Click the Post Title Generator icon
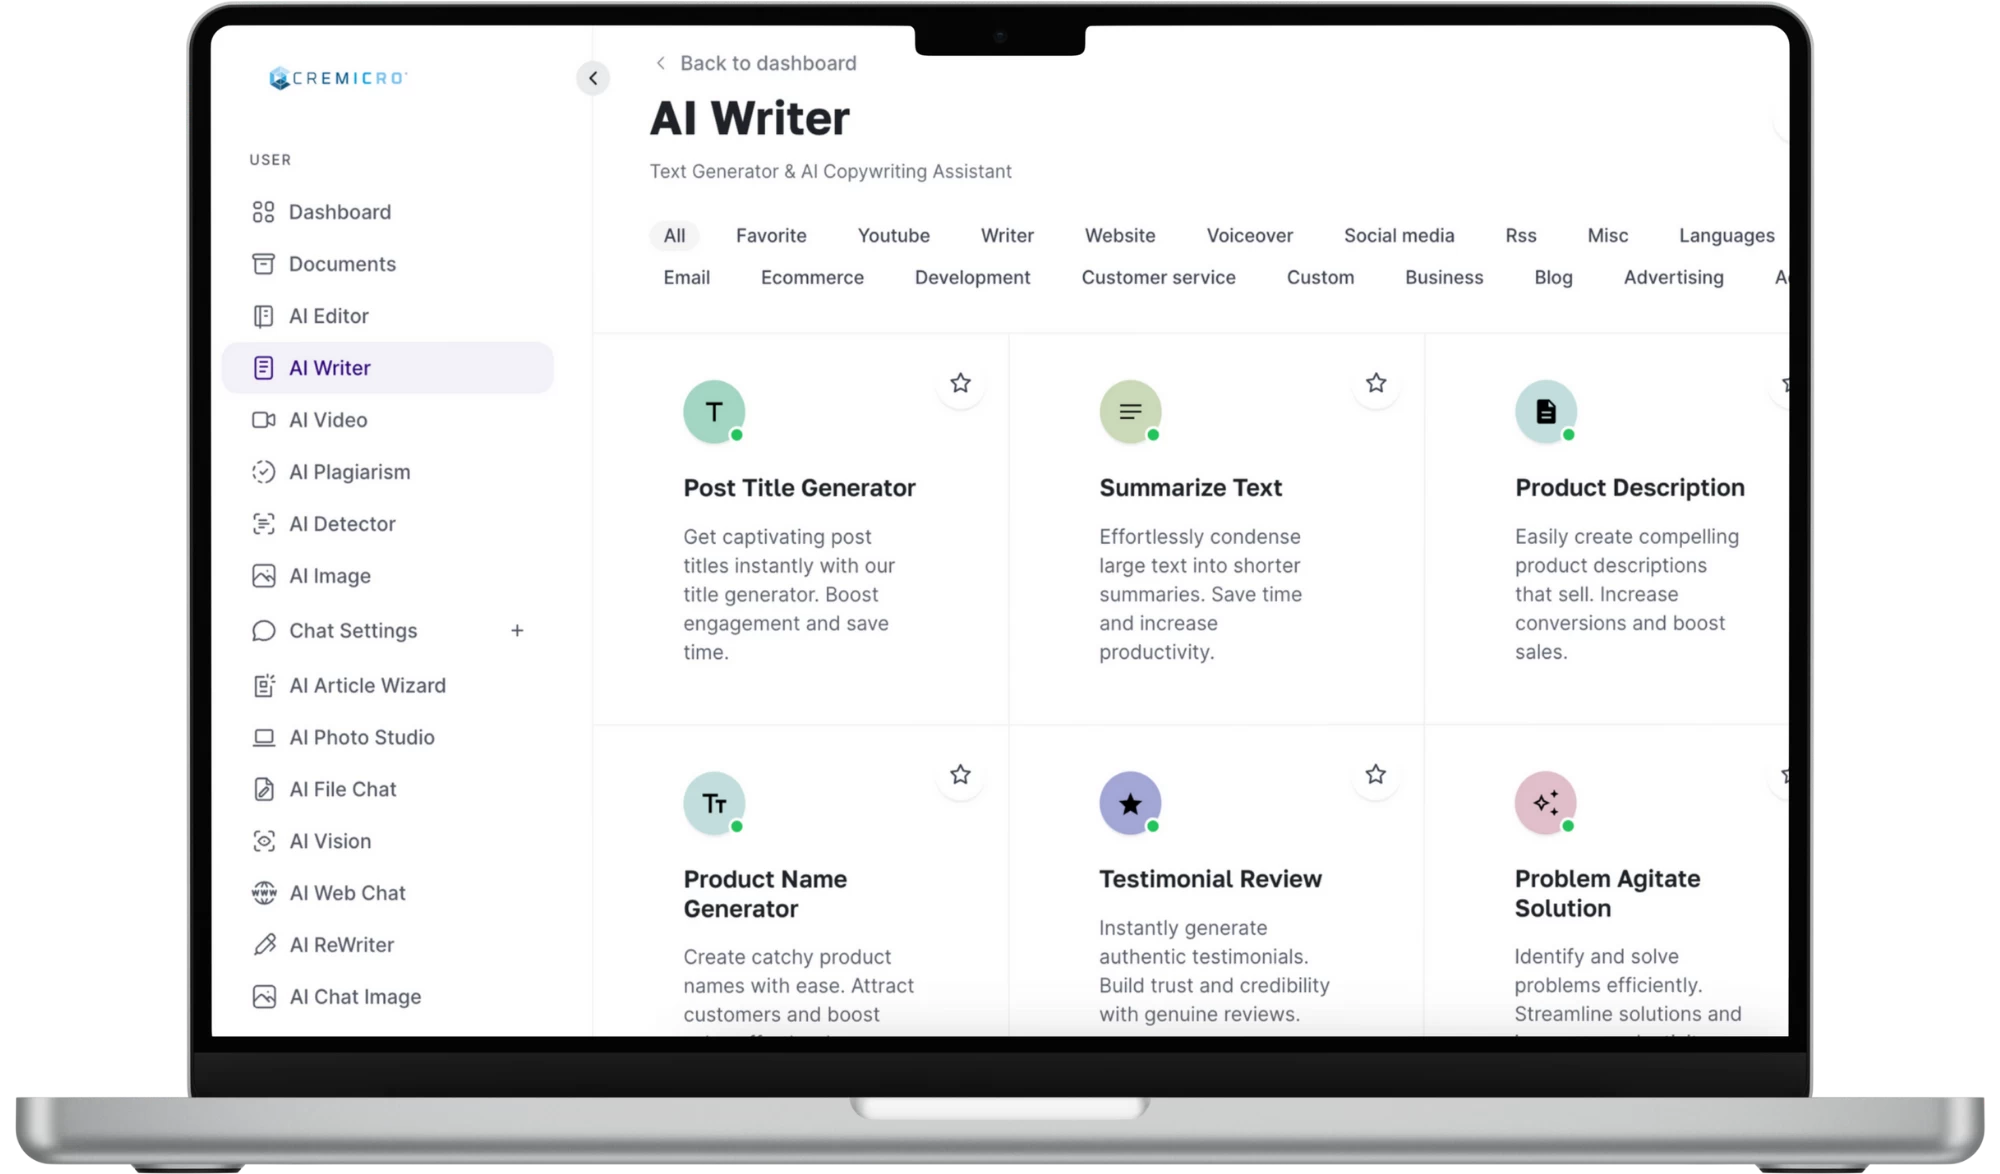2000x1174 pixels. (713, 411)
